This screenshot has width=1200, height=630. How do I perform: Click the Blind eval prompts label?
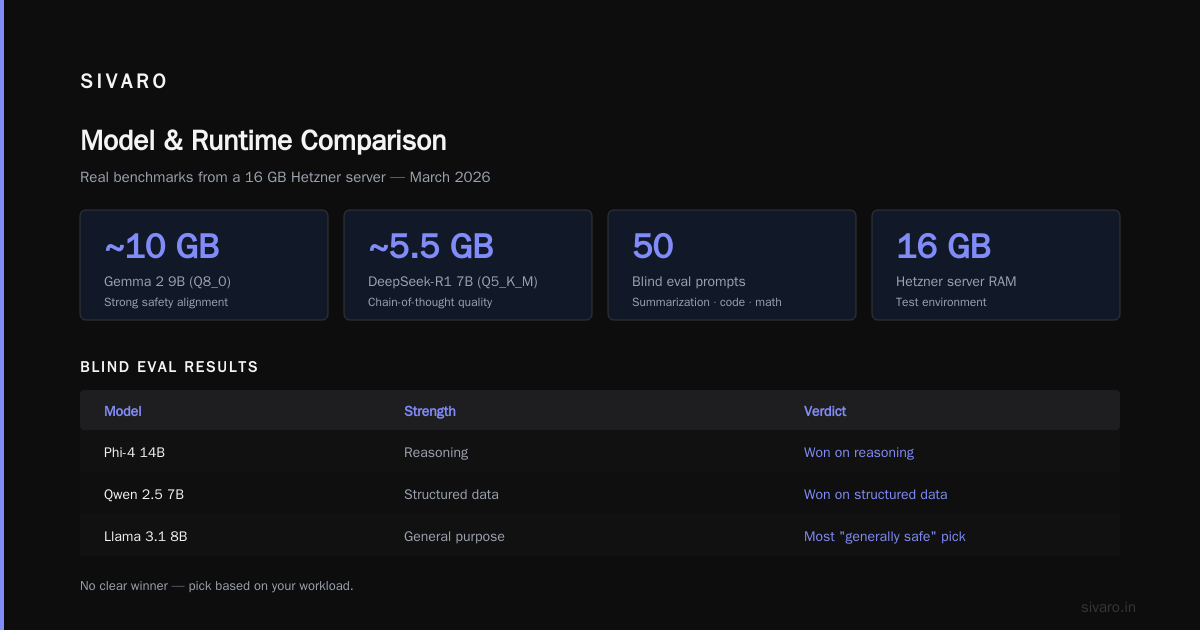pos(689,282)
